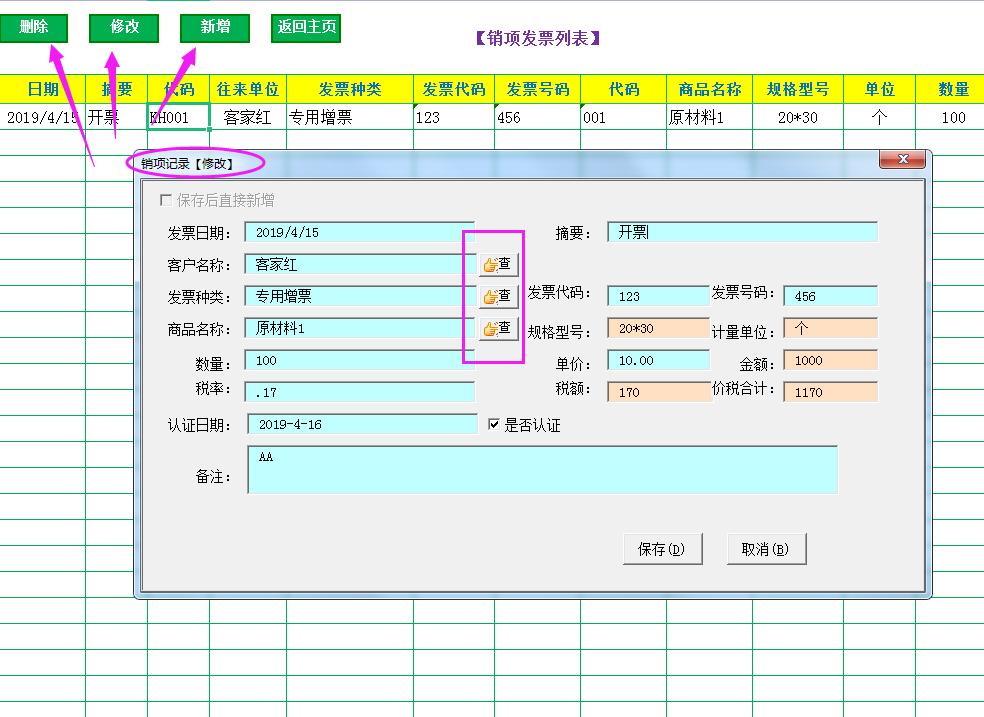Viewport: 984px width, 717px height.
Task: Click the 商品名称 column header
Action: (710, 88)
